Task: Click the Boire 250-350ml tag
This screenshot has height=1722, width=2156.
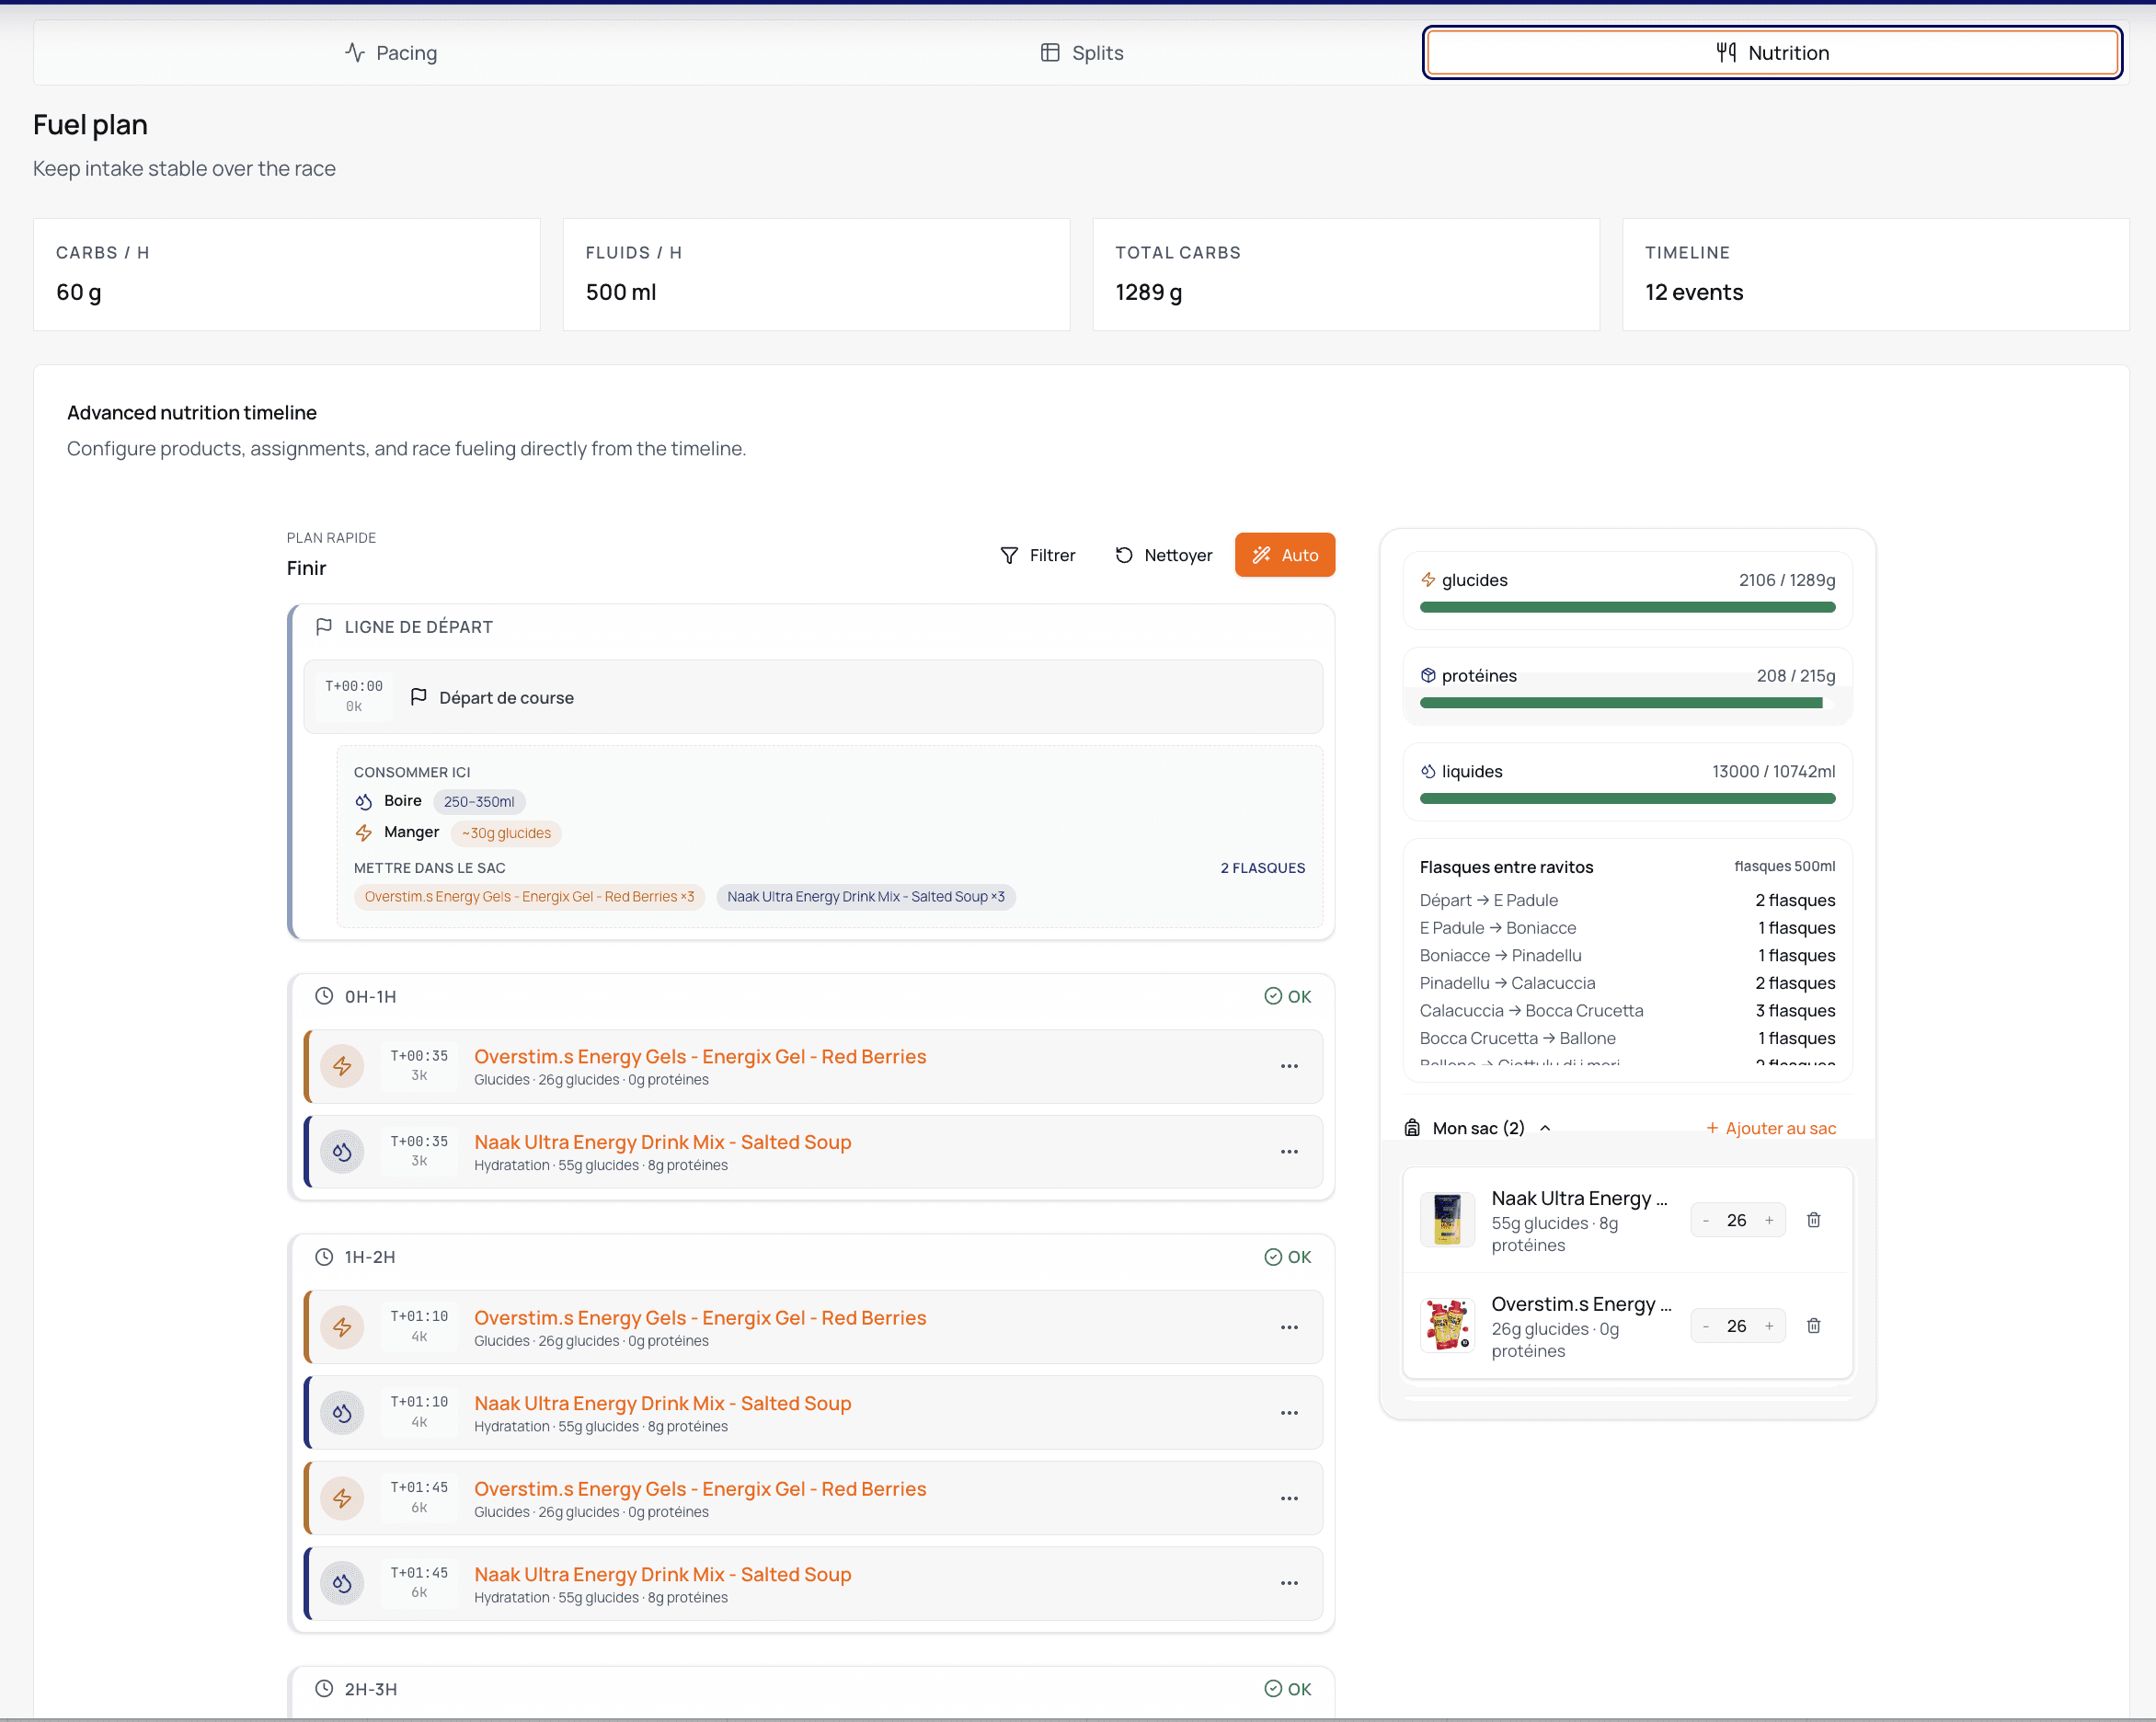Action: (x=480, y=801)
